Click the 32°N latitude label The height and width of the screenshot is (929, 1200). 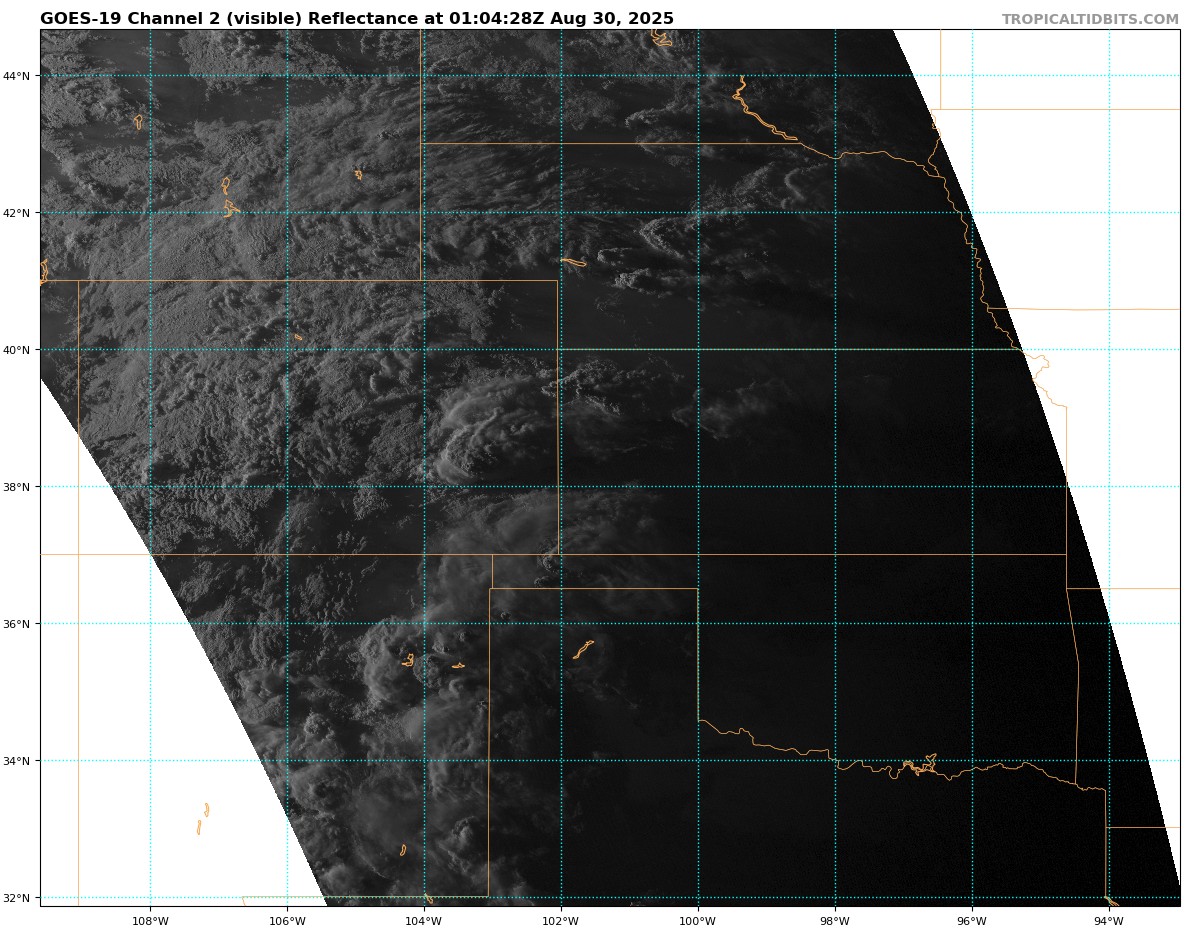coord(17,898)
